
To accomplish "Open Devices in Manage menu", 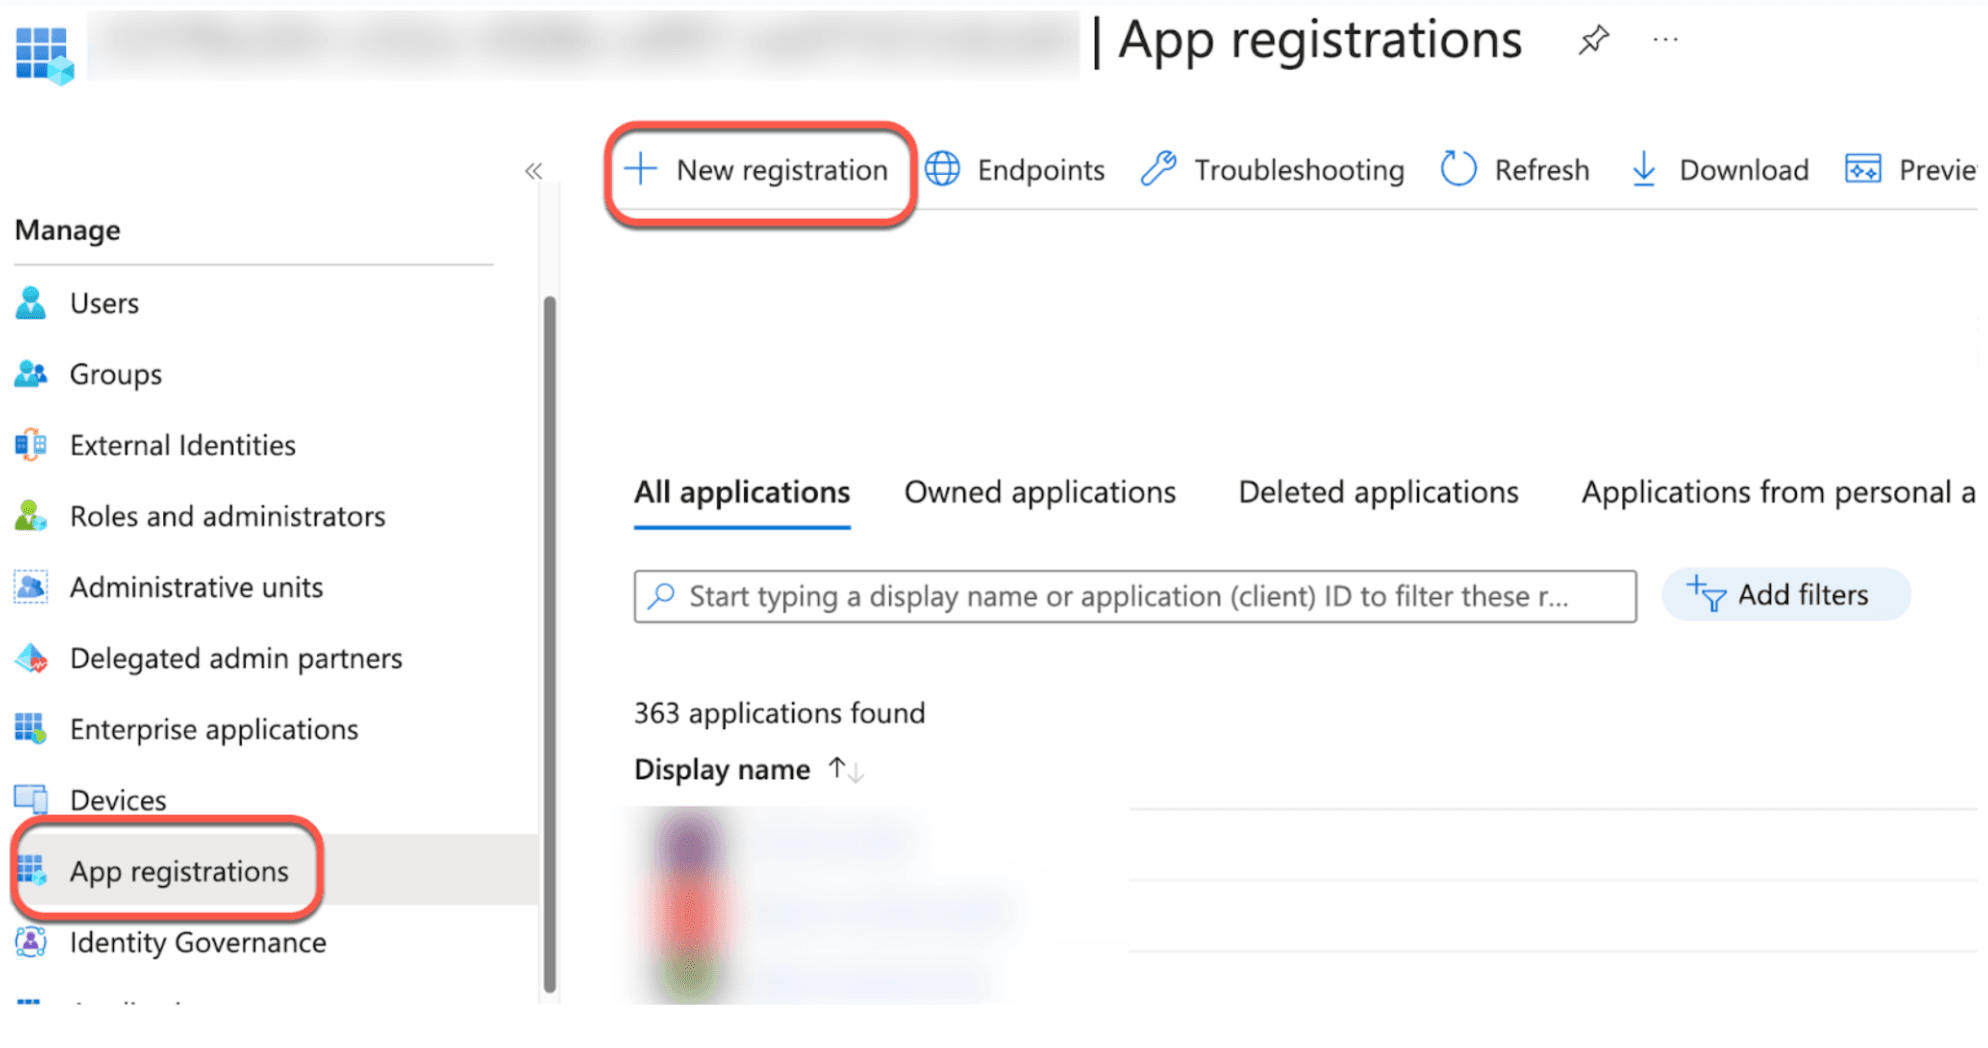I will click(118, 800).
